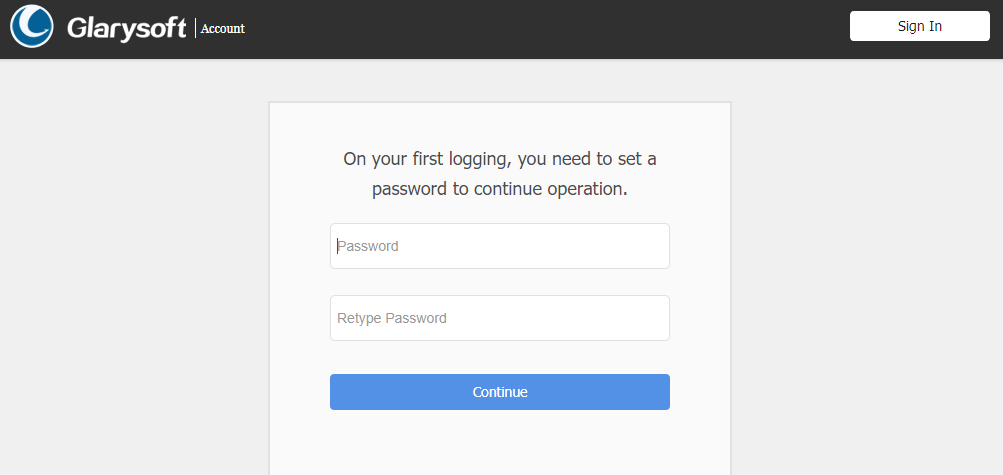The height and width of the screenshot is (475, 1003).
Task: Click the Glarysoft crescent logo icon
Action: click(x=31, y=26)
